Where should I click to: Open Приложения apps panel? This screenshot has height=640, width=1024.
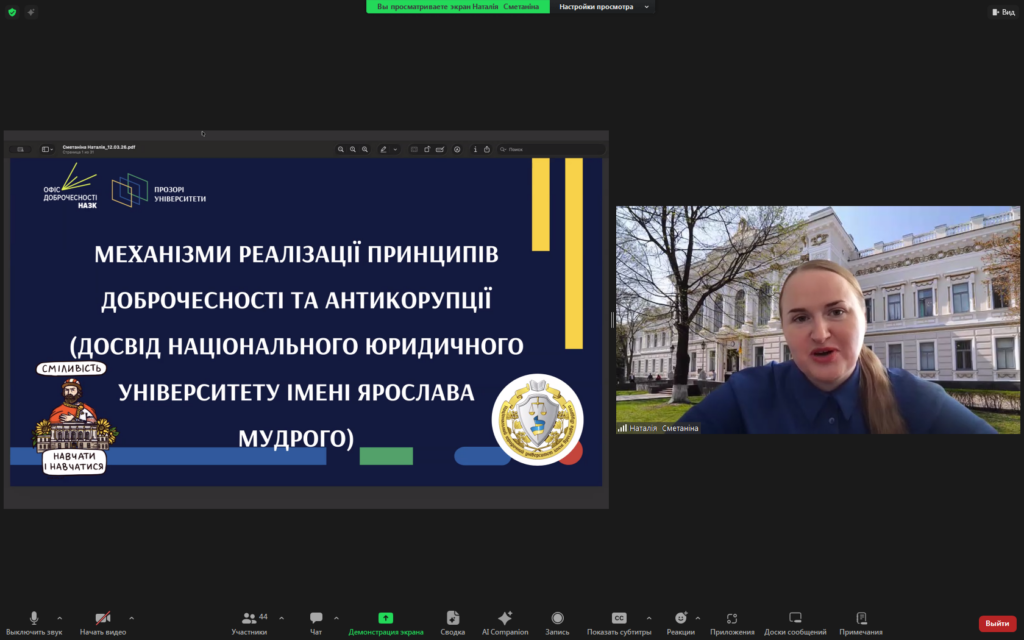(x=732, y=619)
